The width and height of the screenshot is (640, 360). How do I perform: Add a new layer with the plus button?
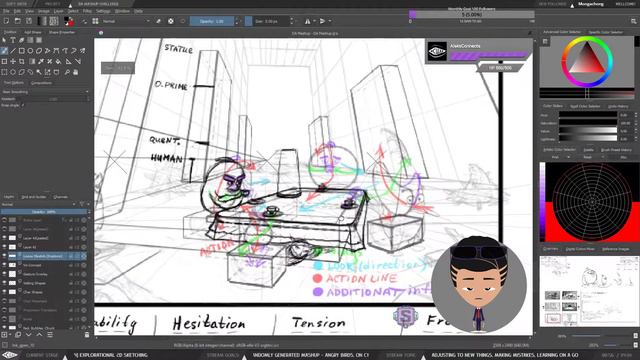click(x=4, y=335)
